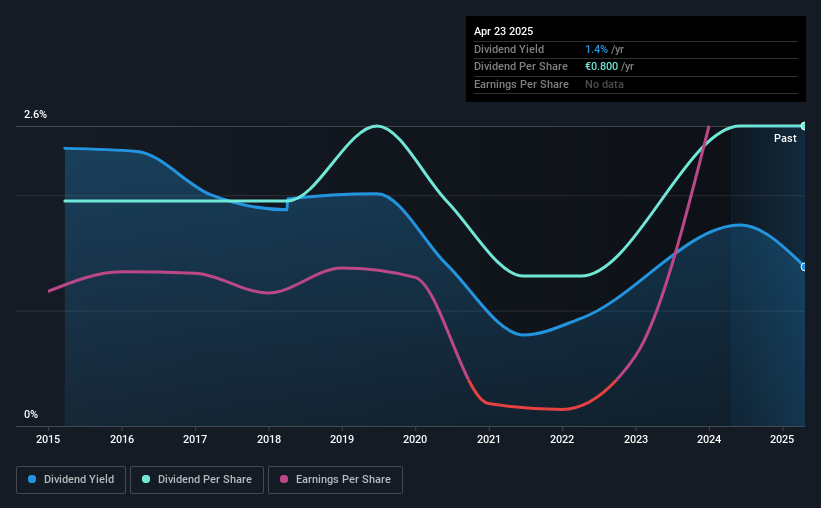The image size is (821, 508).
Task: Click the 2025 x-axis label
Action: 782,439
